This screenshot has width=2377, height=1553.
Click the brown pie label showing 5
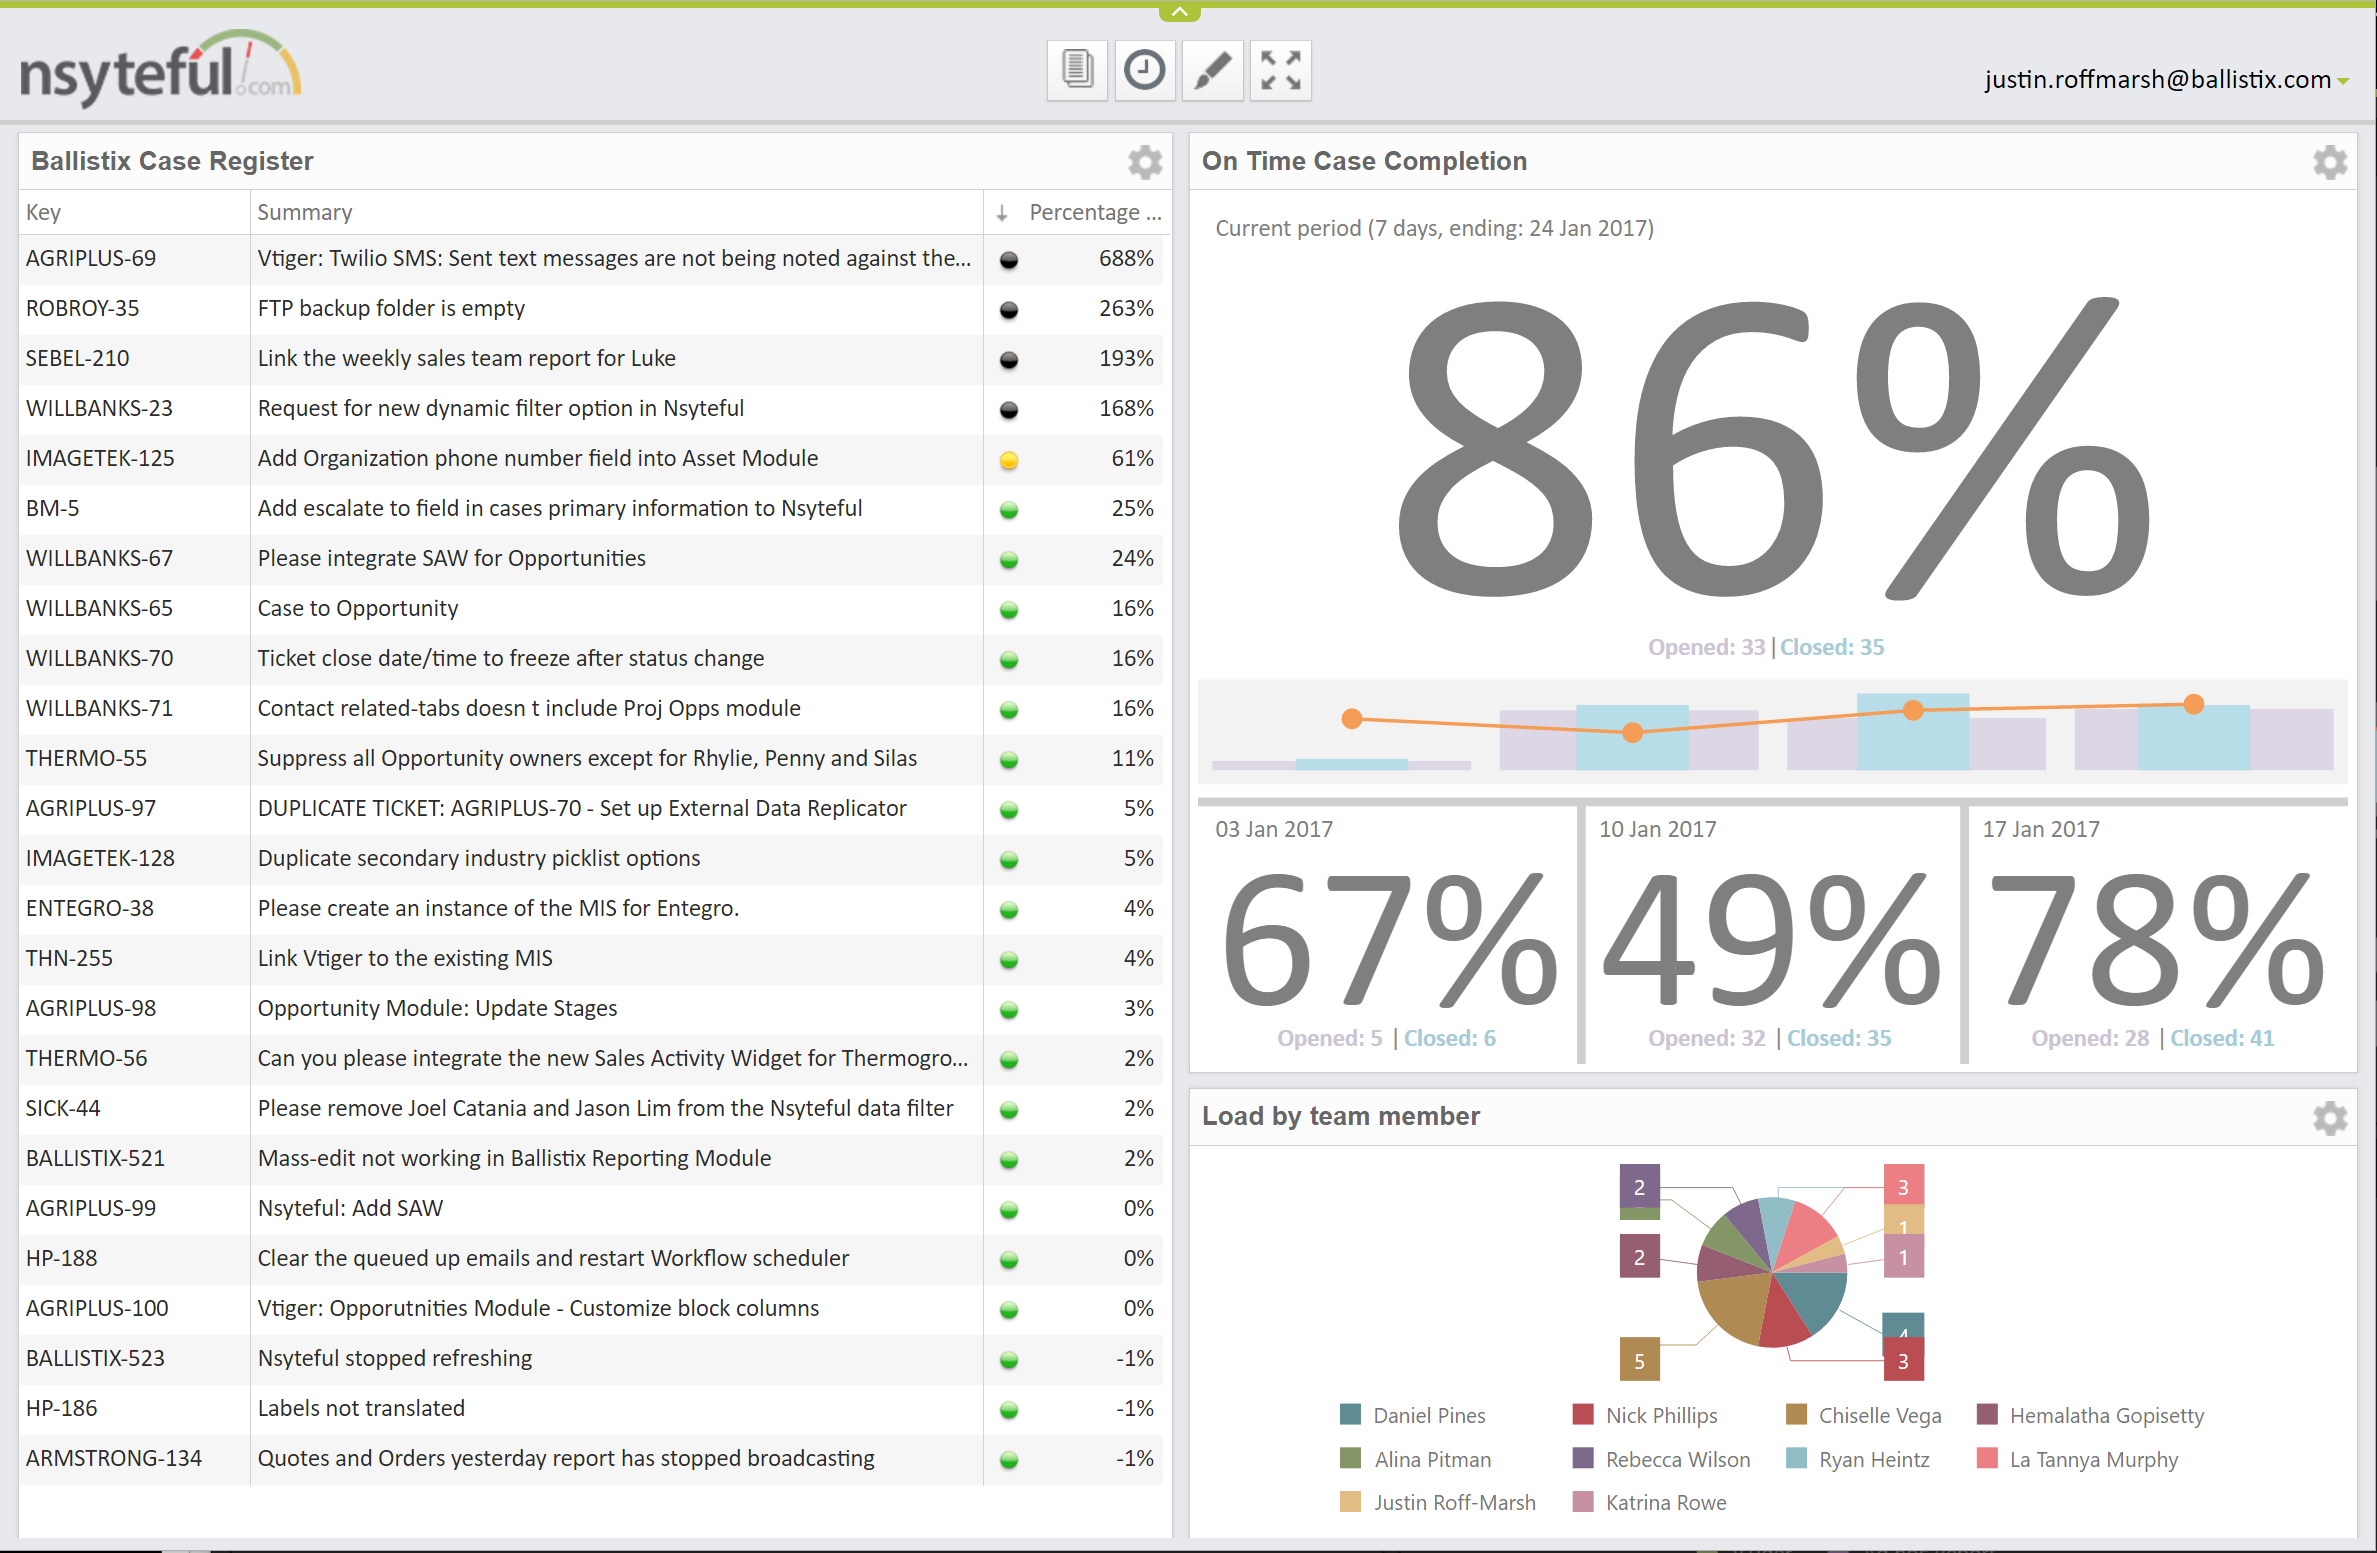tap(1640, 1360)
